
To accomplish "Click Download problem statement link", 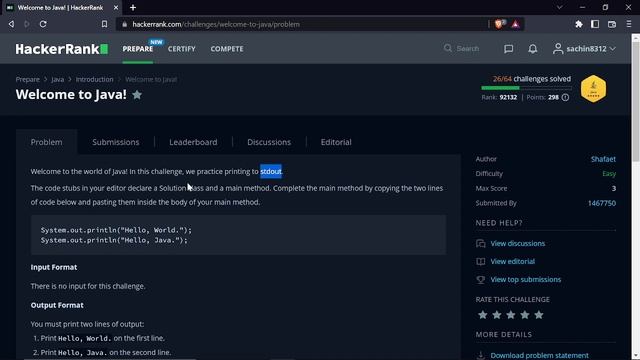I will [540, 356].
